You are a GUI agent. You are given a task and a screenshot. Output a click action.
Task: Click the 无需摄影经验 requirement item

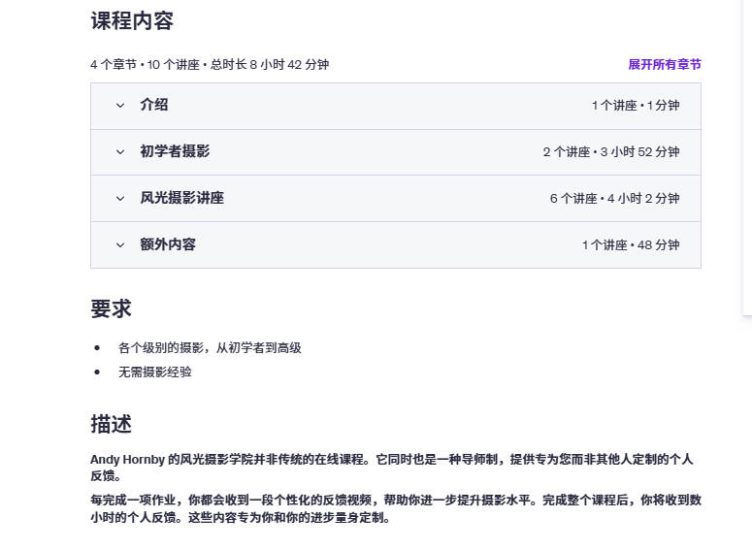(155, 372)
